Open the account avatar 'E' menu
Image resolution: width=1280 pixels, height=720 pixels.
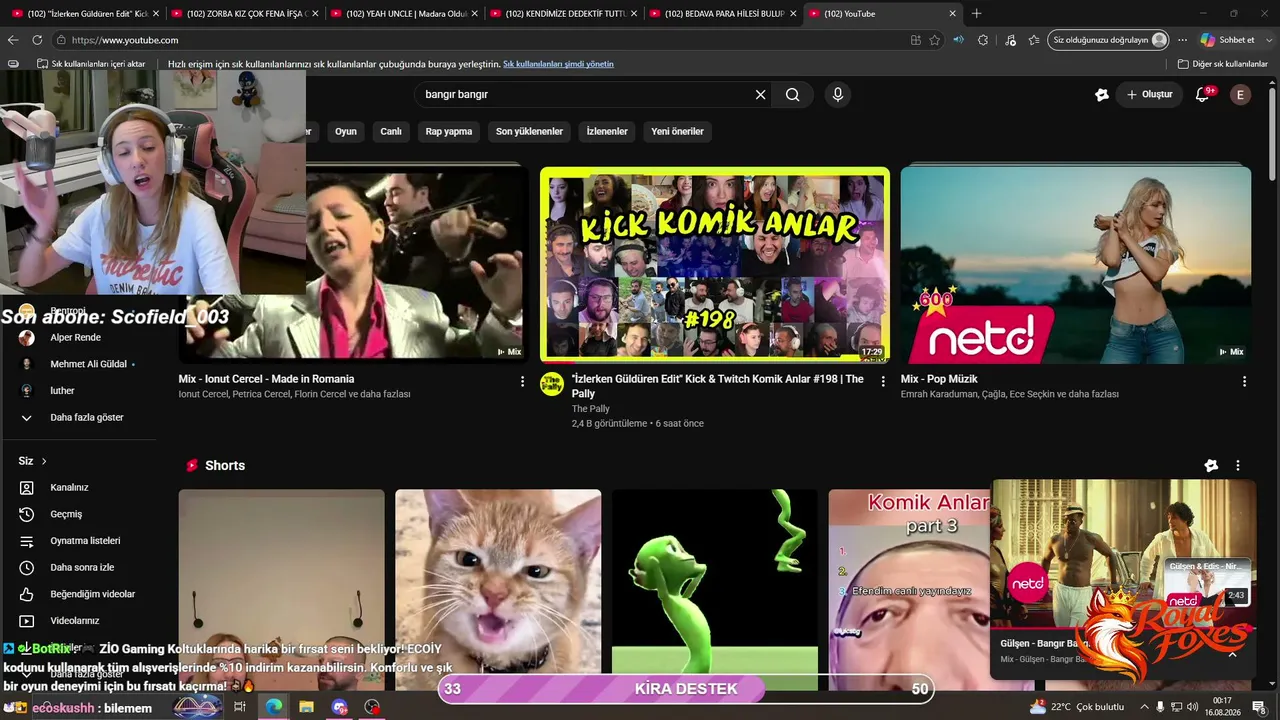[1240, 94]
